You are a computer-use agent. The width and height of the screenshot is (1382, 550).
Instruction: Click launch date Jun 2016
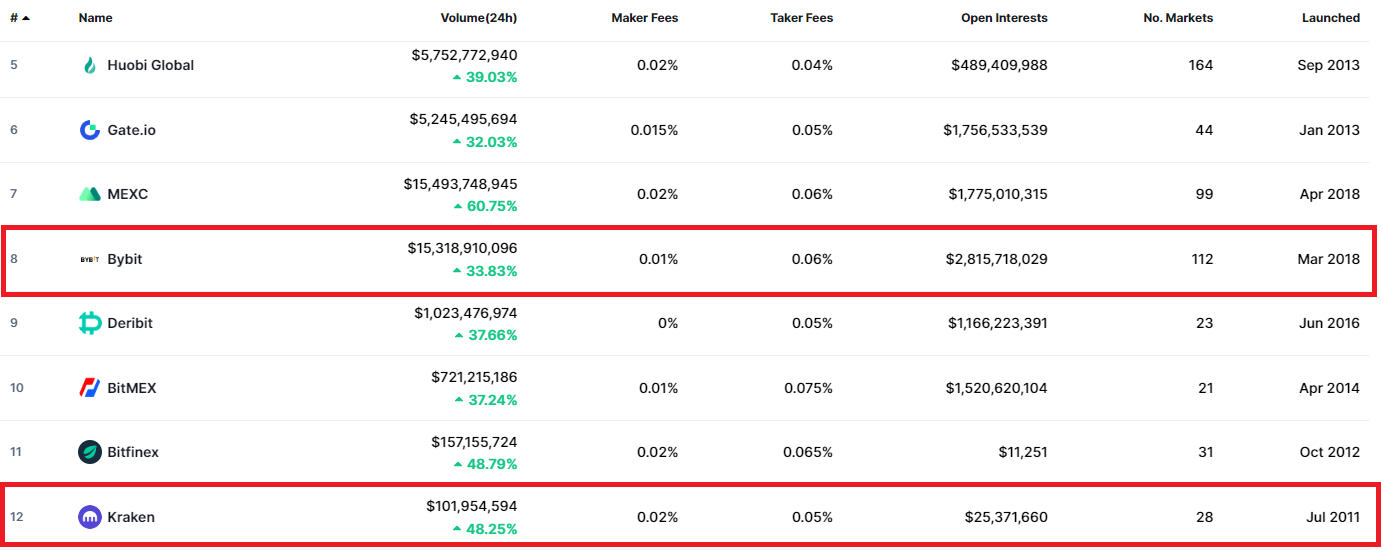[x=1330, y=323]
